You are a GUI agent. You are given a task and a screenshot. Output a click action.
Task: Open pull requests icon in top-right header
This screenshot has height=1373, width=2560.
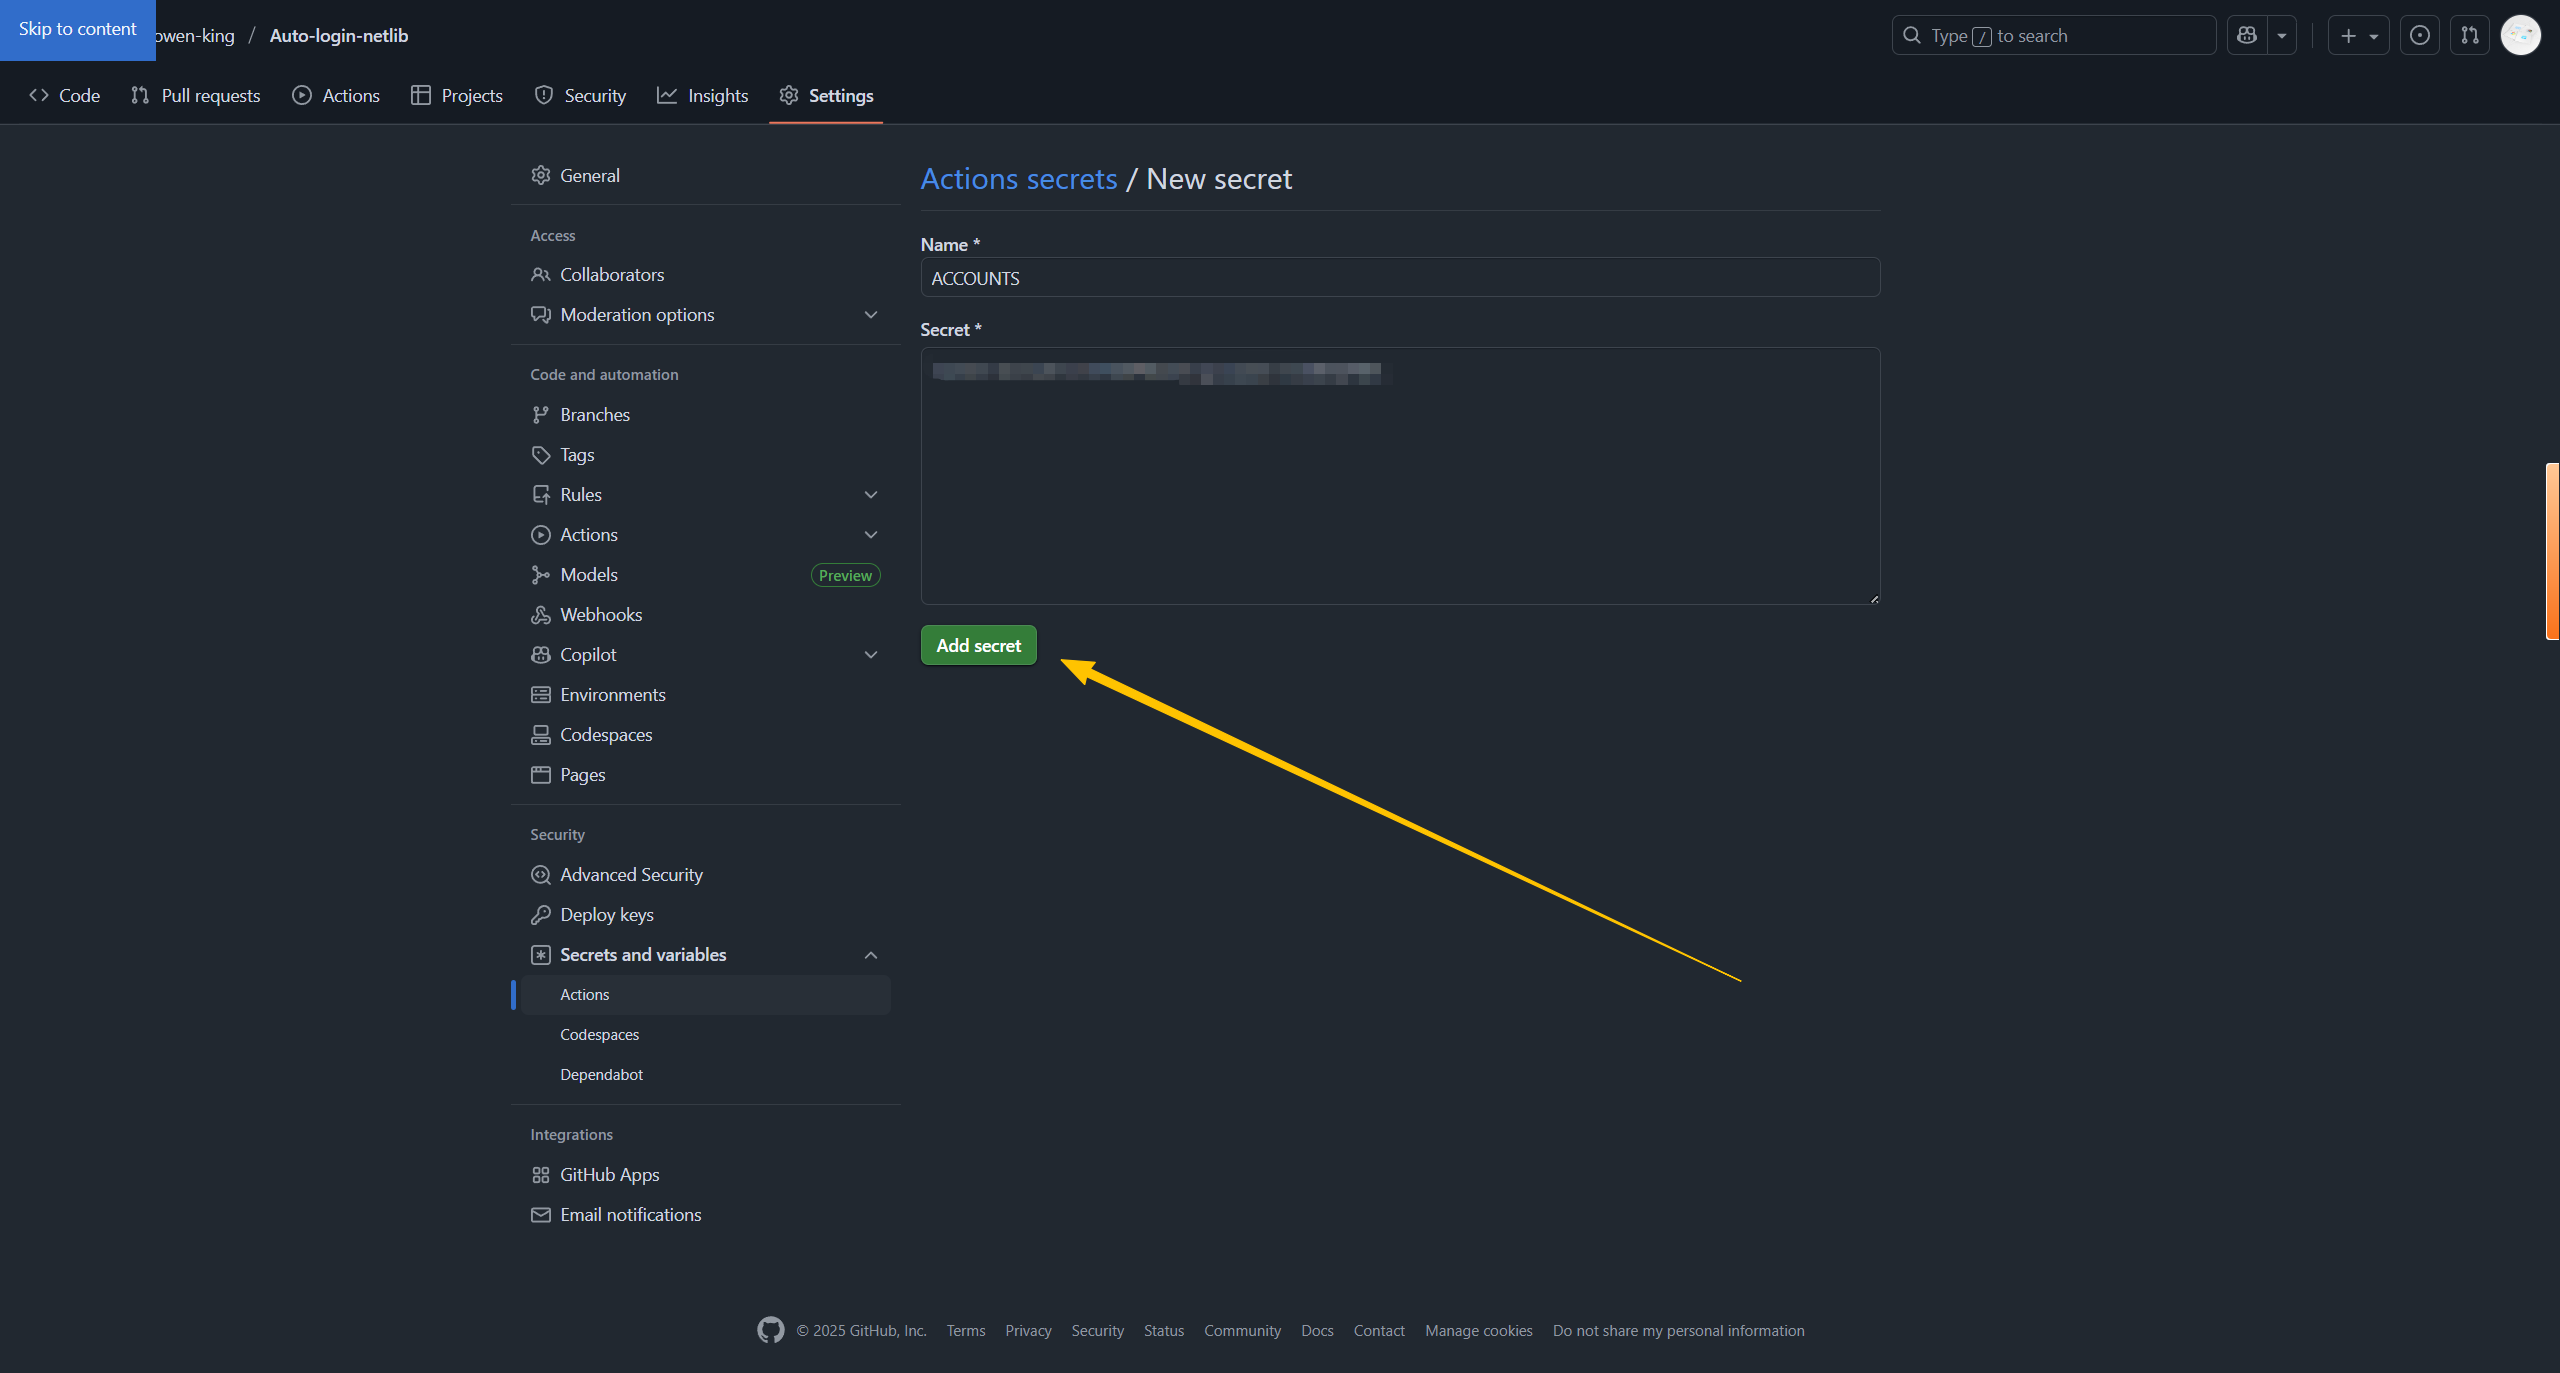pos(2470,36)
